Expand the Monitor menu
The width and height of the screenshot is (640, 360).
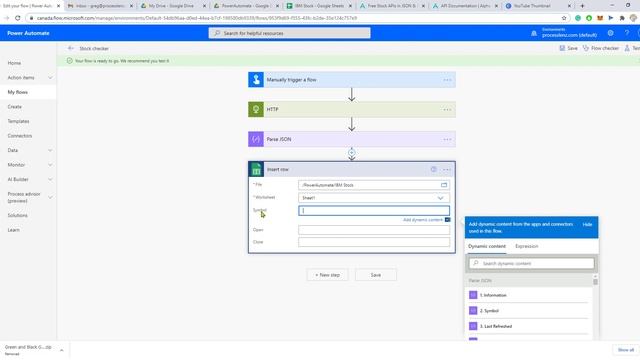pyautogui.click(x=50, y=165)
